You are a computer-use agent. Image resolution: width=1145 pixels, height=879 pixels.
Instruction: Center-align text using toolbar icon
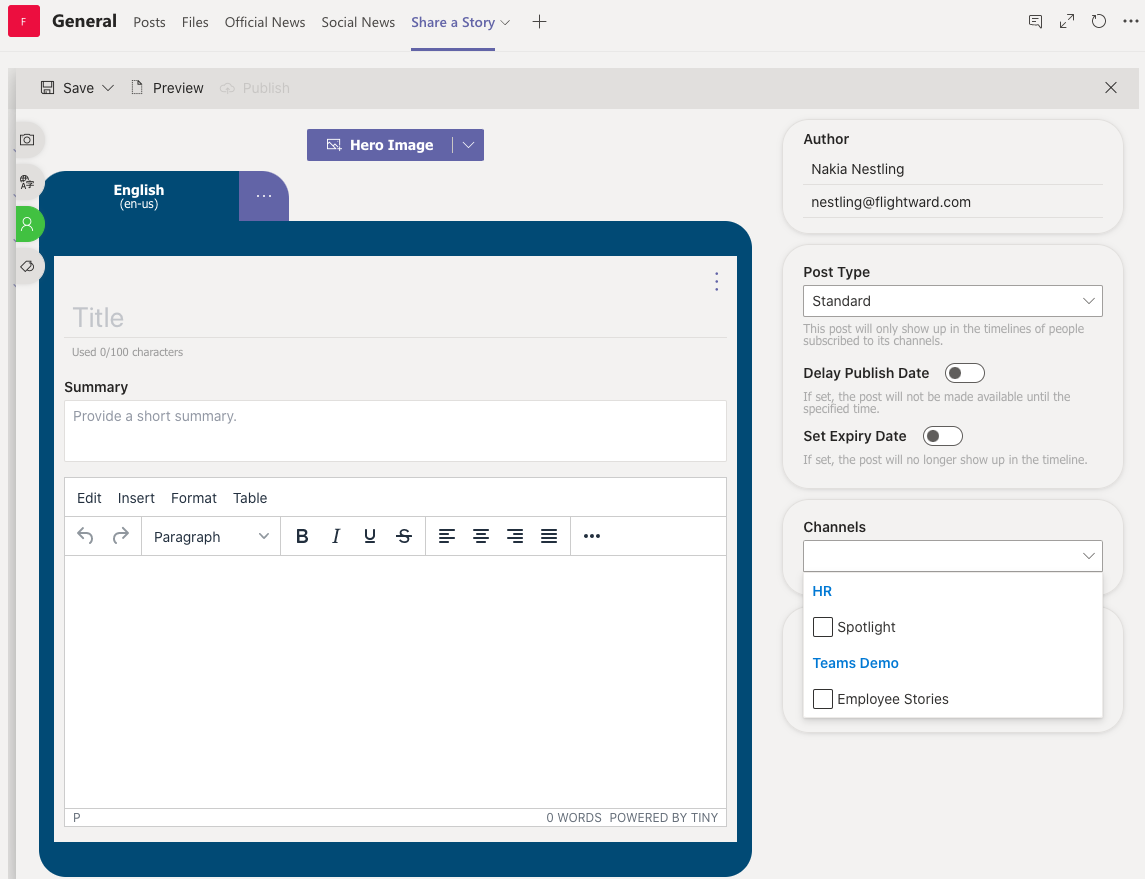[481, 537]
